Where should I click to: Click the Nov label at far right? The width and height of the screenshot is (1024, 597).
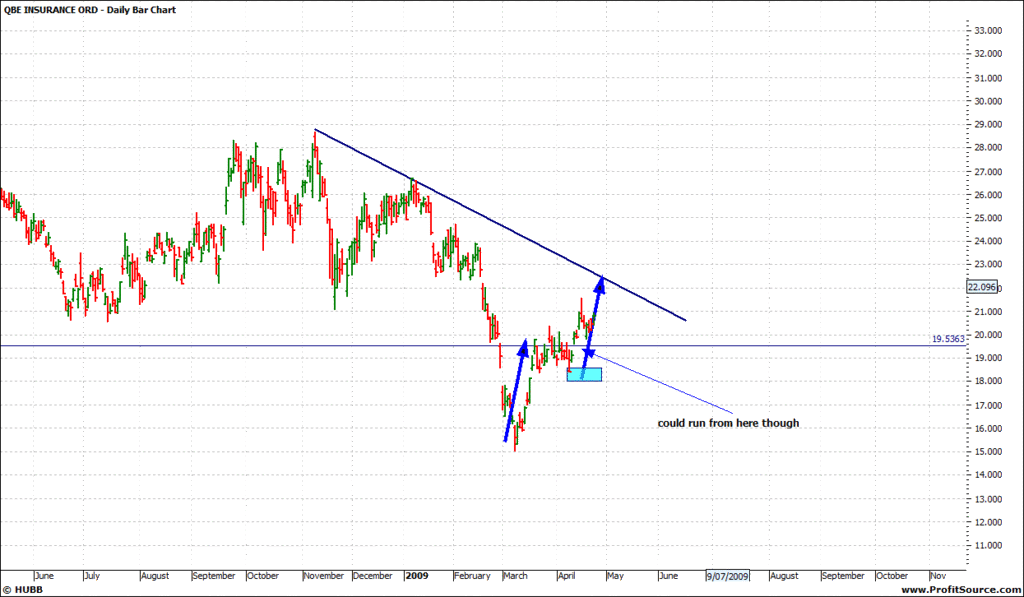(938, 576)
